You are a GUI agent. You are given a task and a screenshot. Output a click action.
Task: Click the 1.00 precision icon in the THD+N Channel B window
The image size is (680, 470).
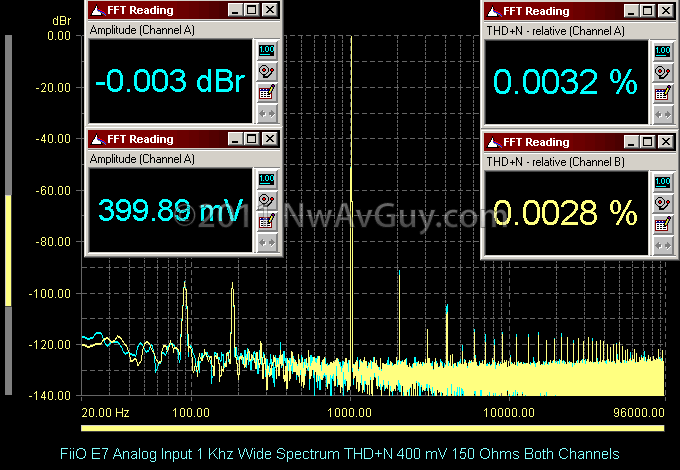coord(663,182)
